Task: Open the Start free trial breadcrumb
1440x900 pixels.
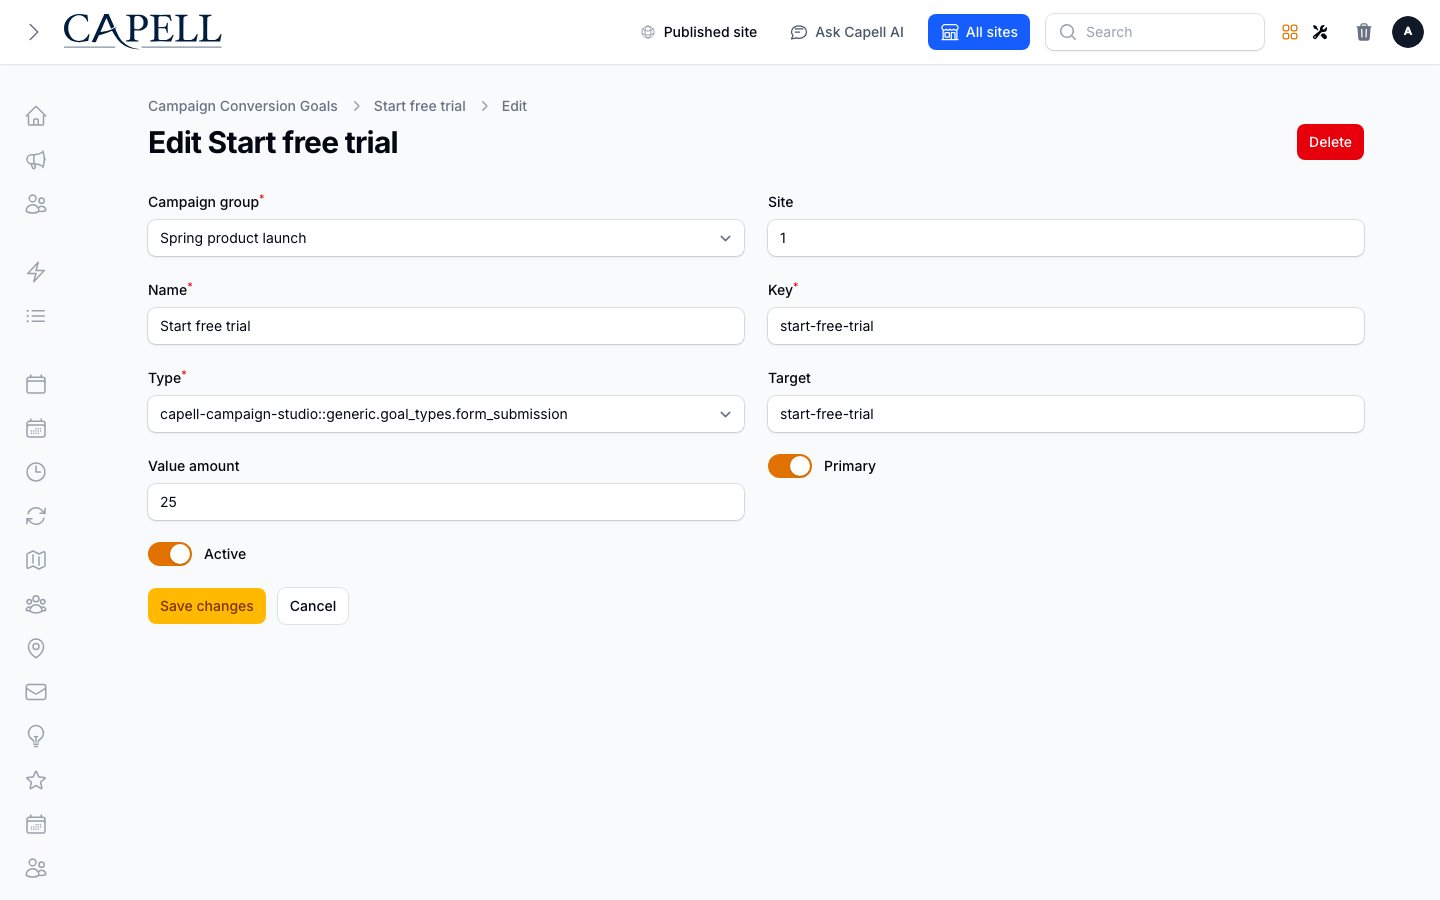Action: (420, 106)
